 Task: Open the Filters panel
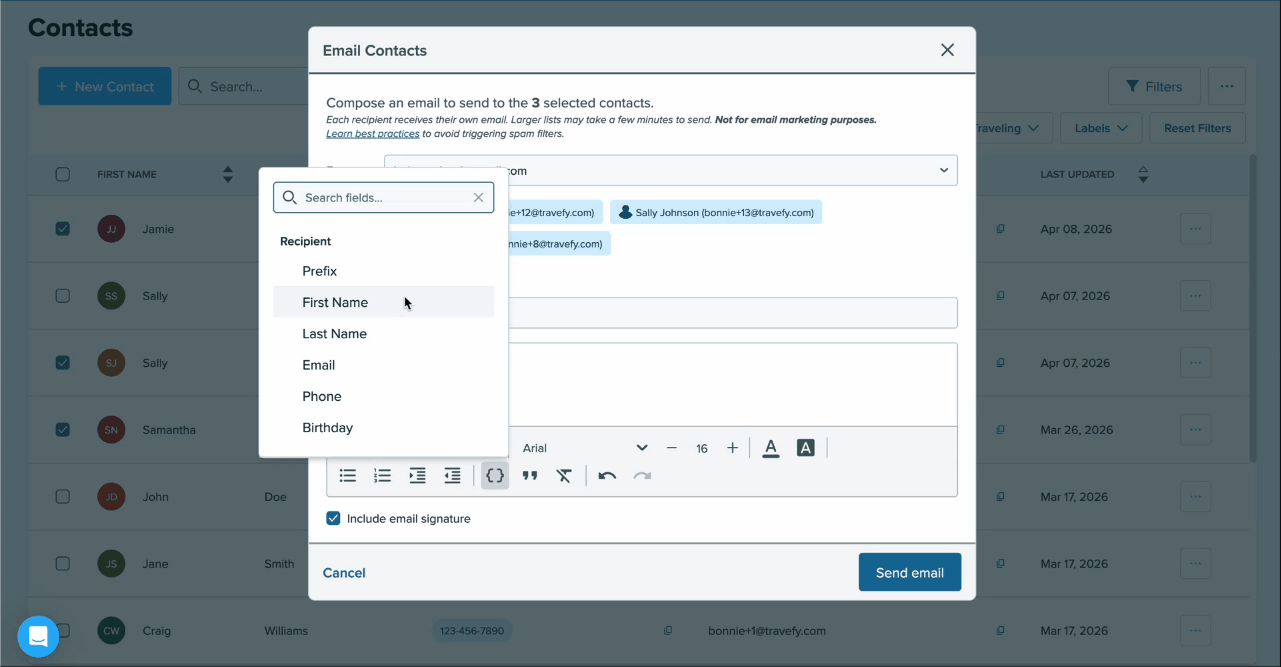(x=1154, y=86)
